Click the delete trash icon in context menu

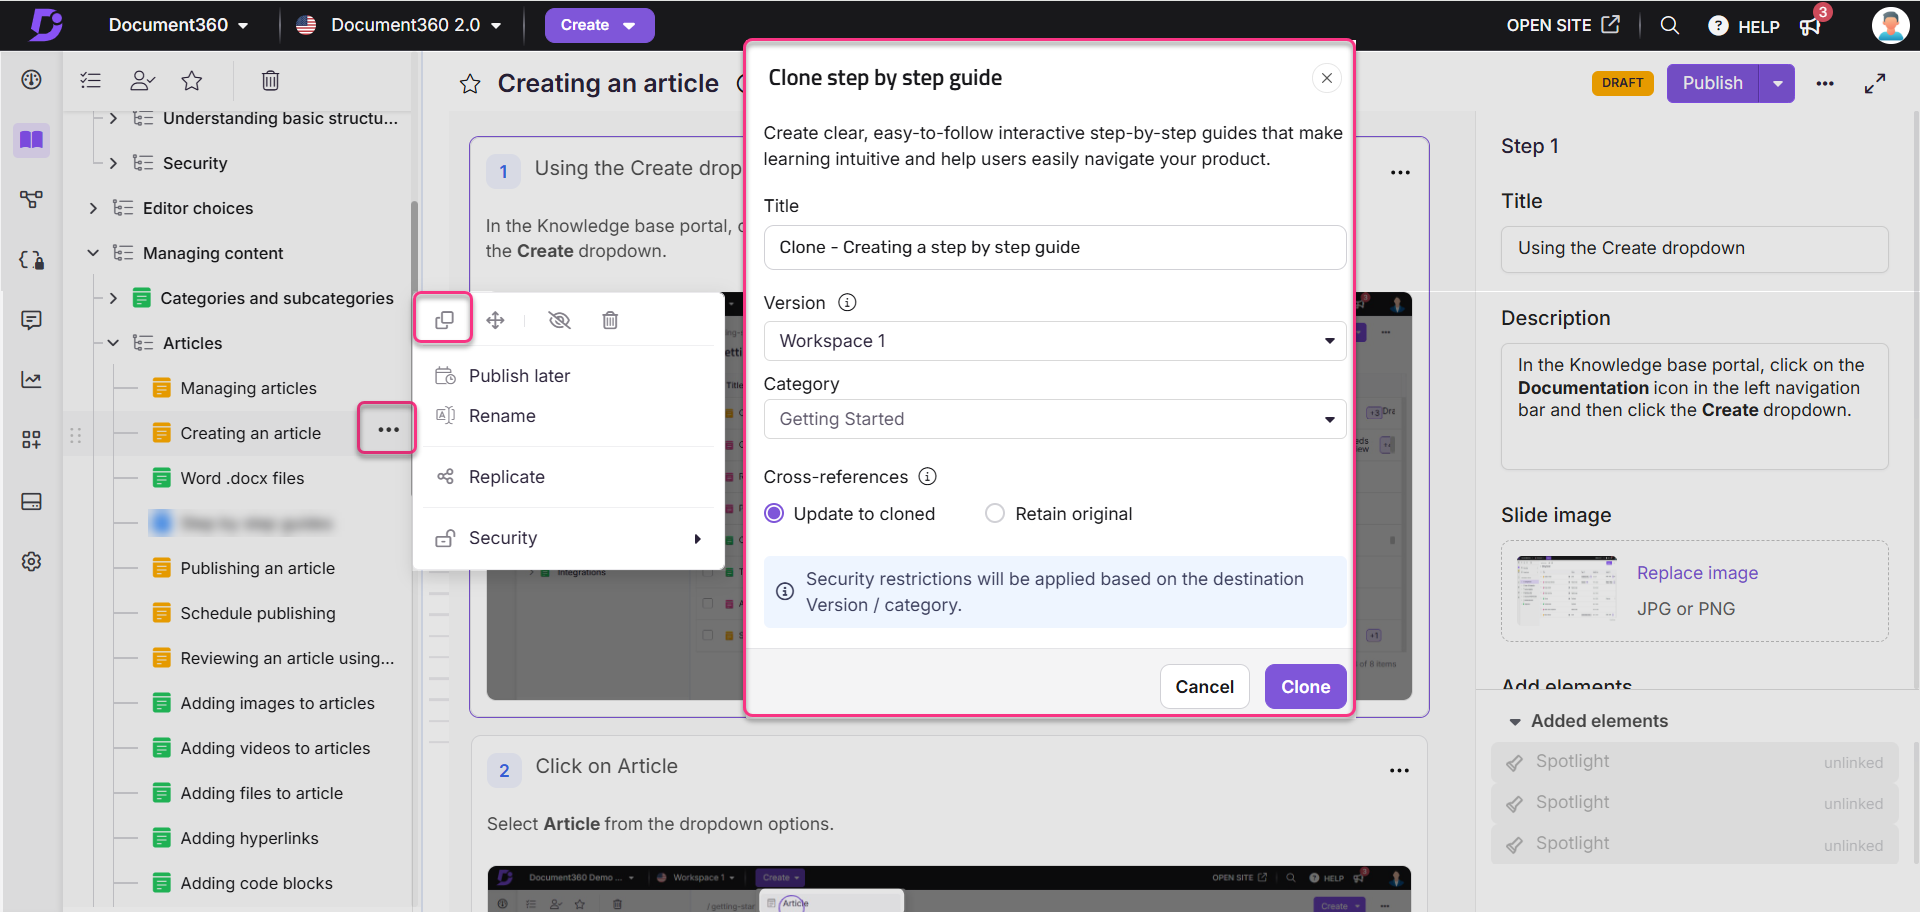coord(610,320)
